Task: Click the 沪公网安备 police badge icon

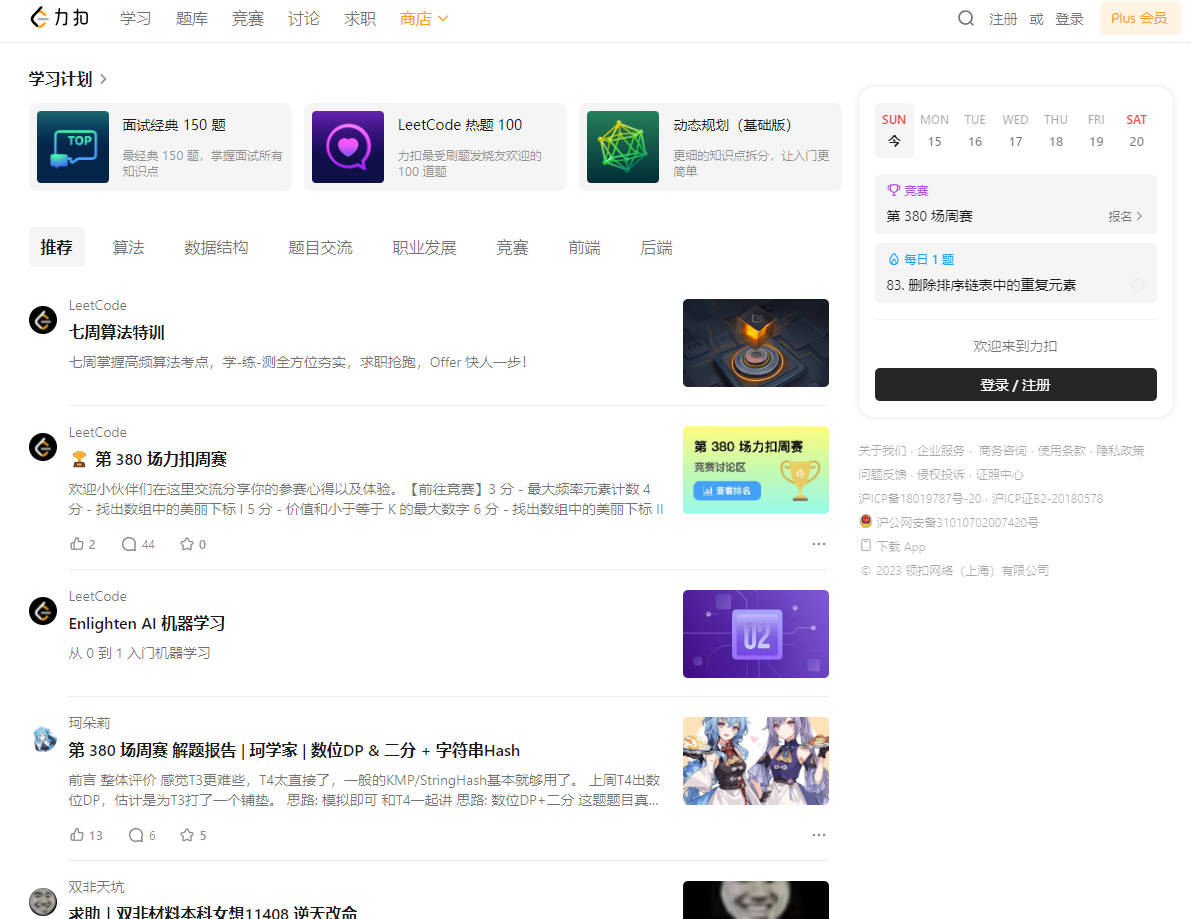Action: click(865, 521)
